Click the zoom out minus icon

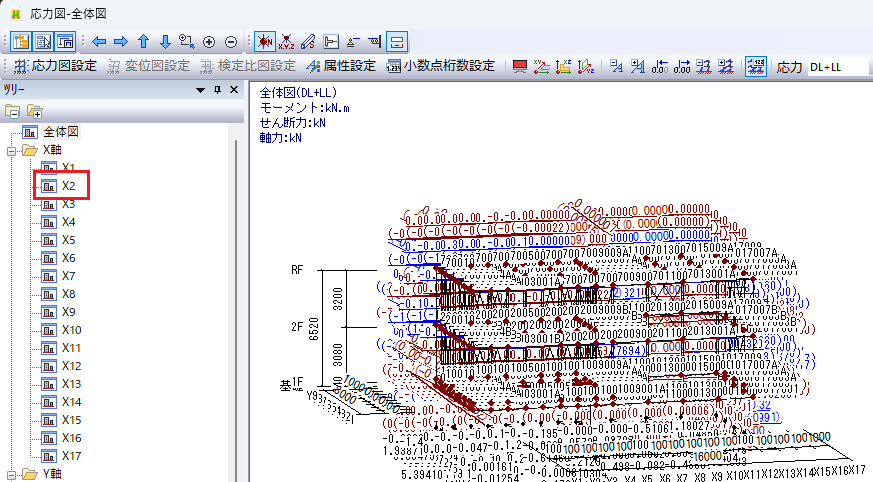pyautogui.click(x=231, y=42)
